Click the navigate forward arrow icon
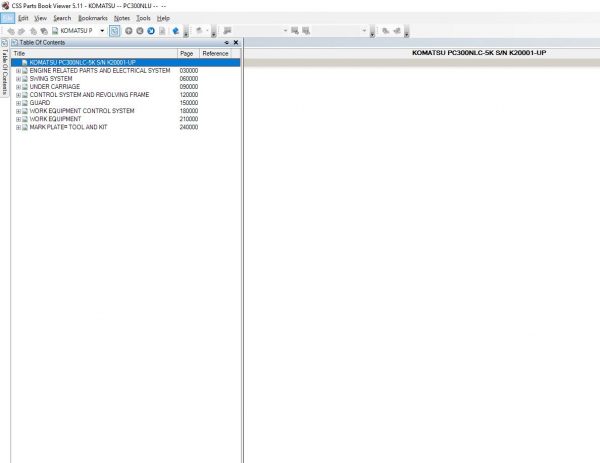 click(21, 31)
